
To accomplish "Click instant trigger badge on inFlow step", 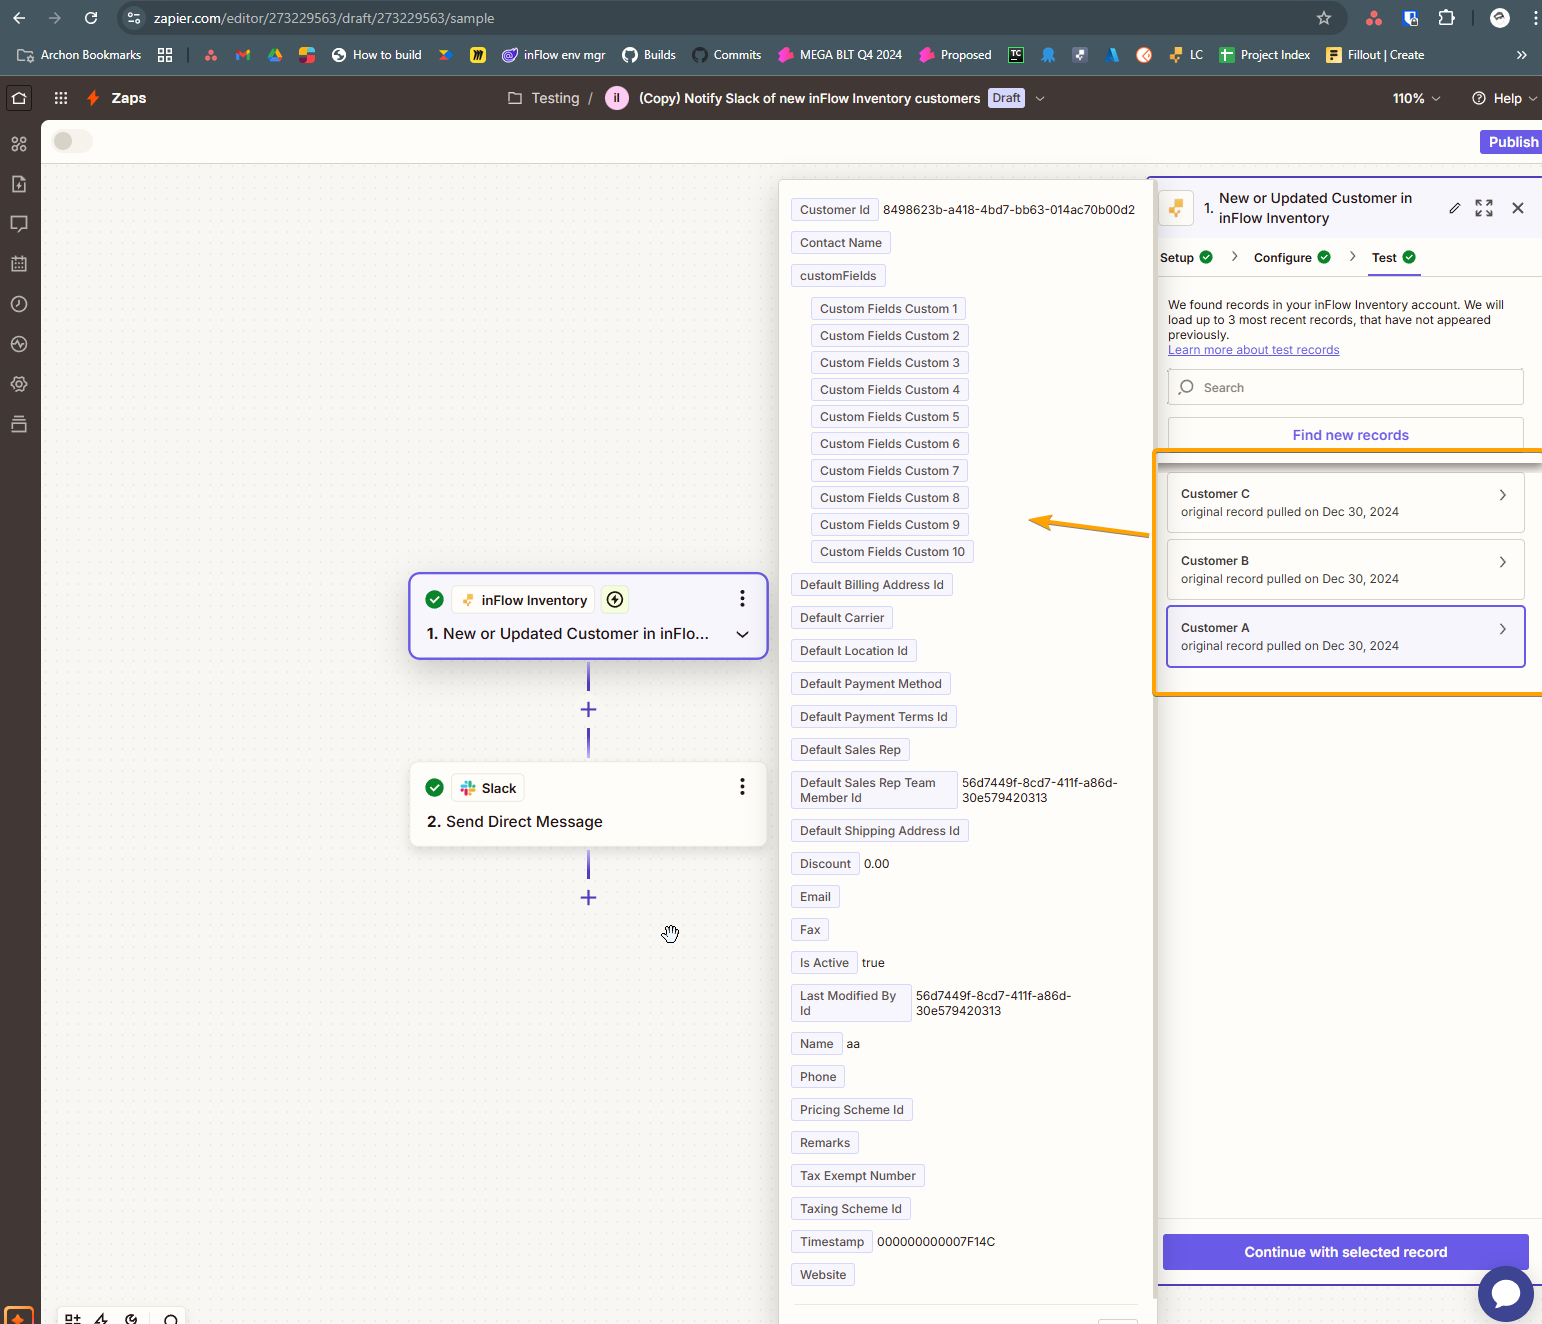I will point(615,599).
